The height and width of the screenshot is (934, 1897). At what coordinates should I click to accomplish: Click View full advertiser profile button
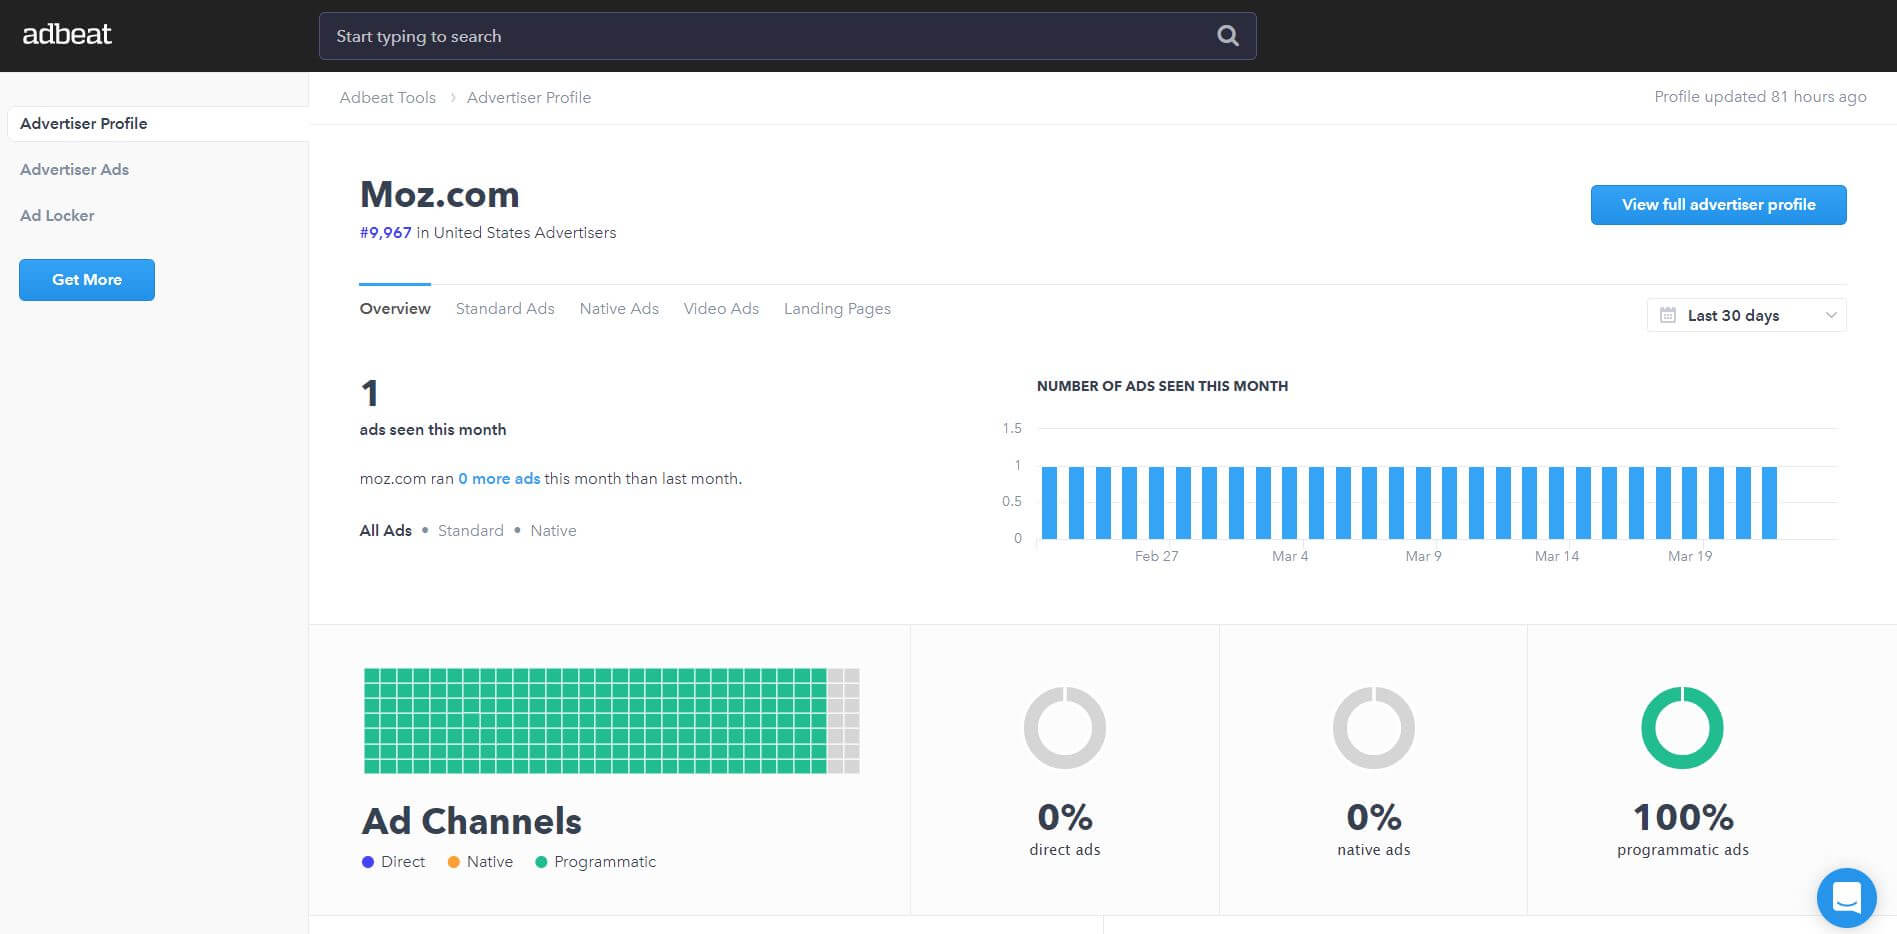click(1718, 205)
